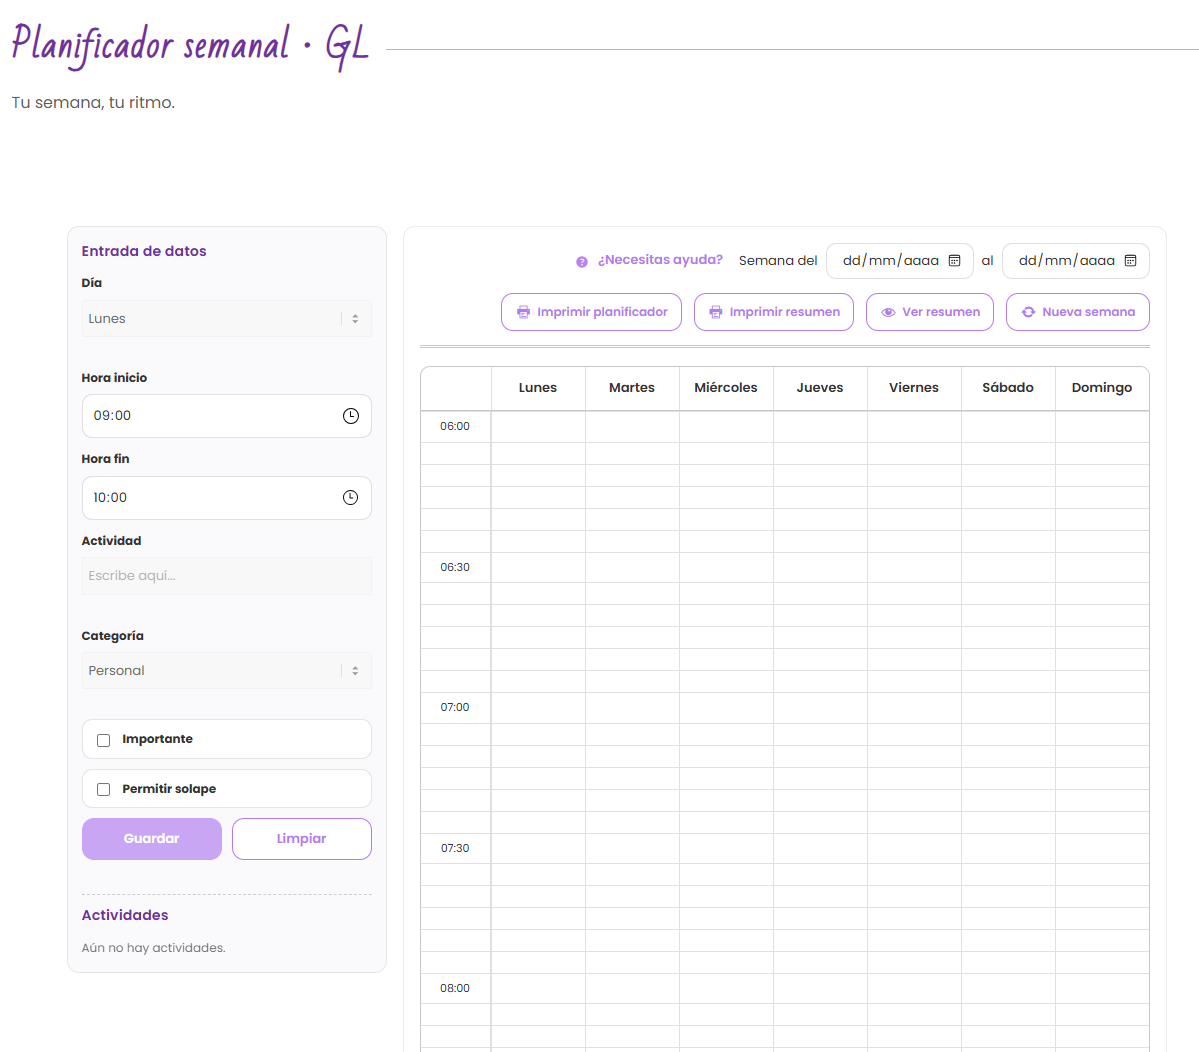Click the clock icon in Hora fin

click(350, 498)
